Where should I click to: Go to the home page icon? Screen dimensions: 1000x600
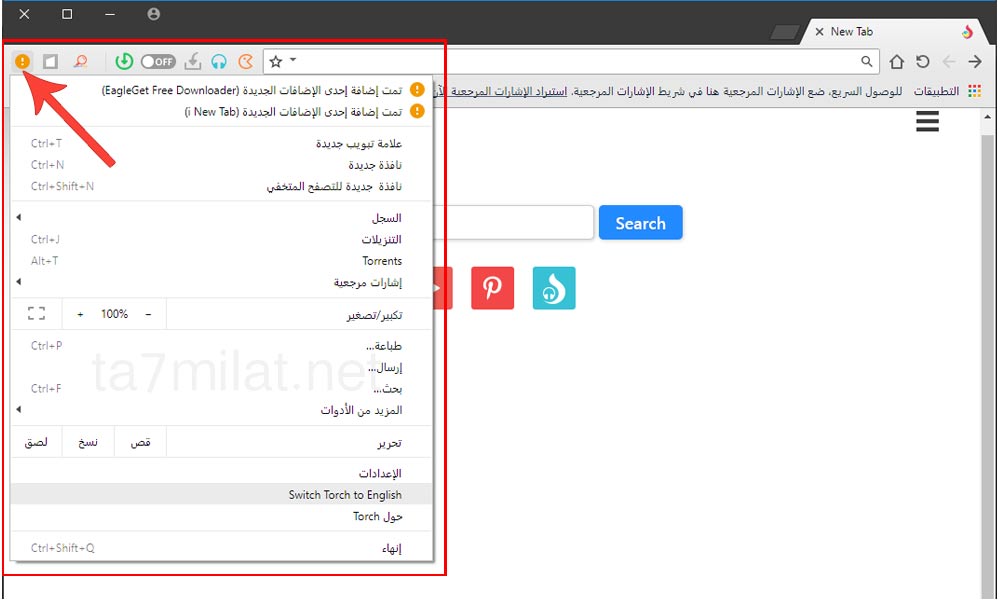[x=897, y=61]
